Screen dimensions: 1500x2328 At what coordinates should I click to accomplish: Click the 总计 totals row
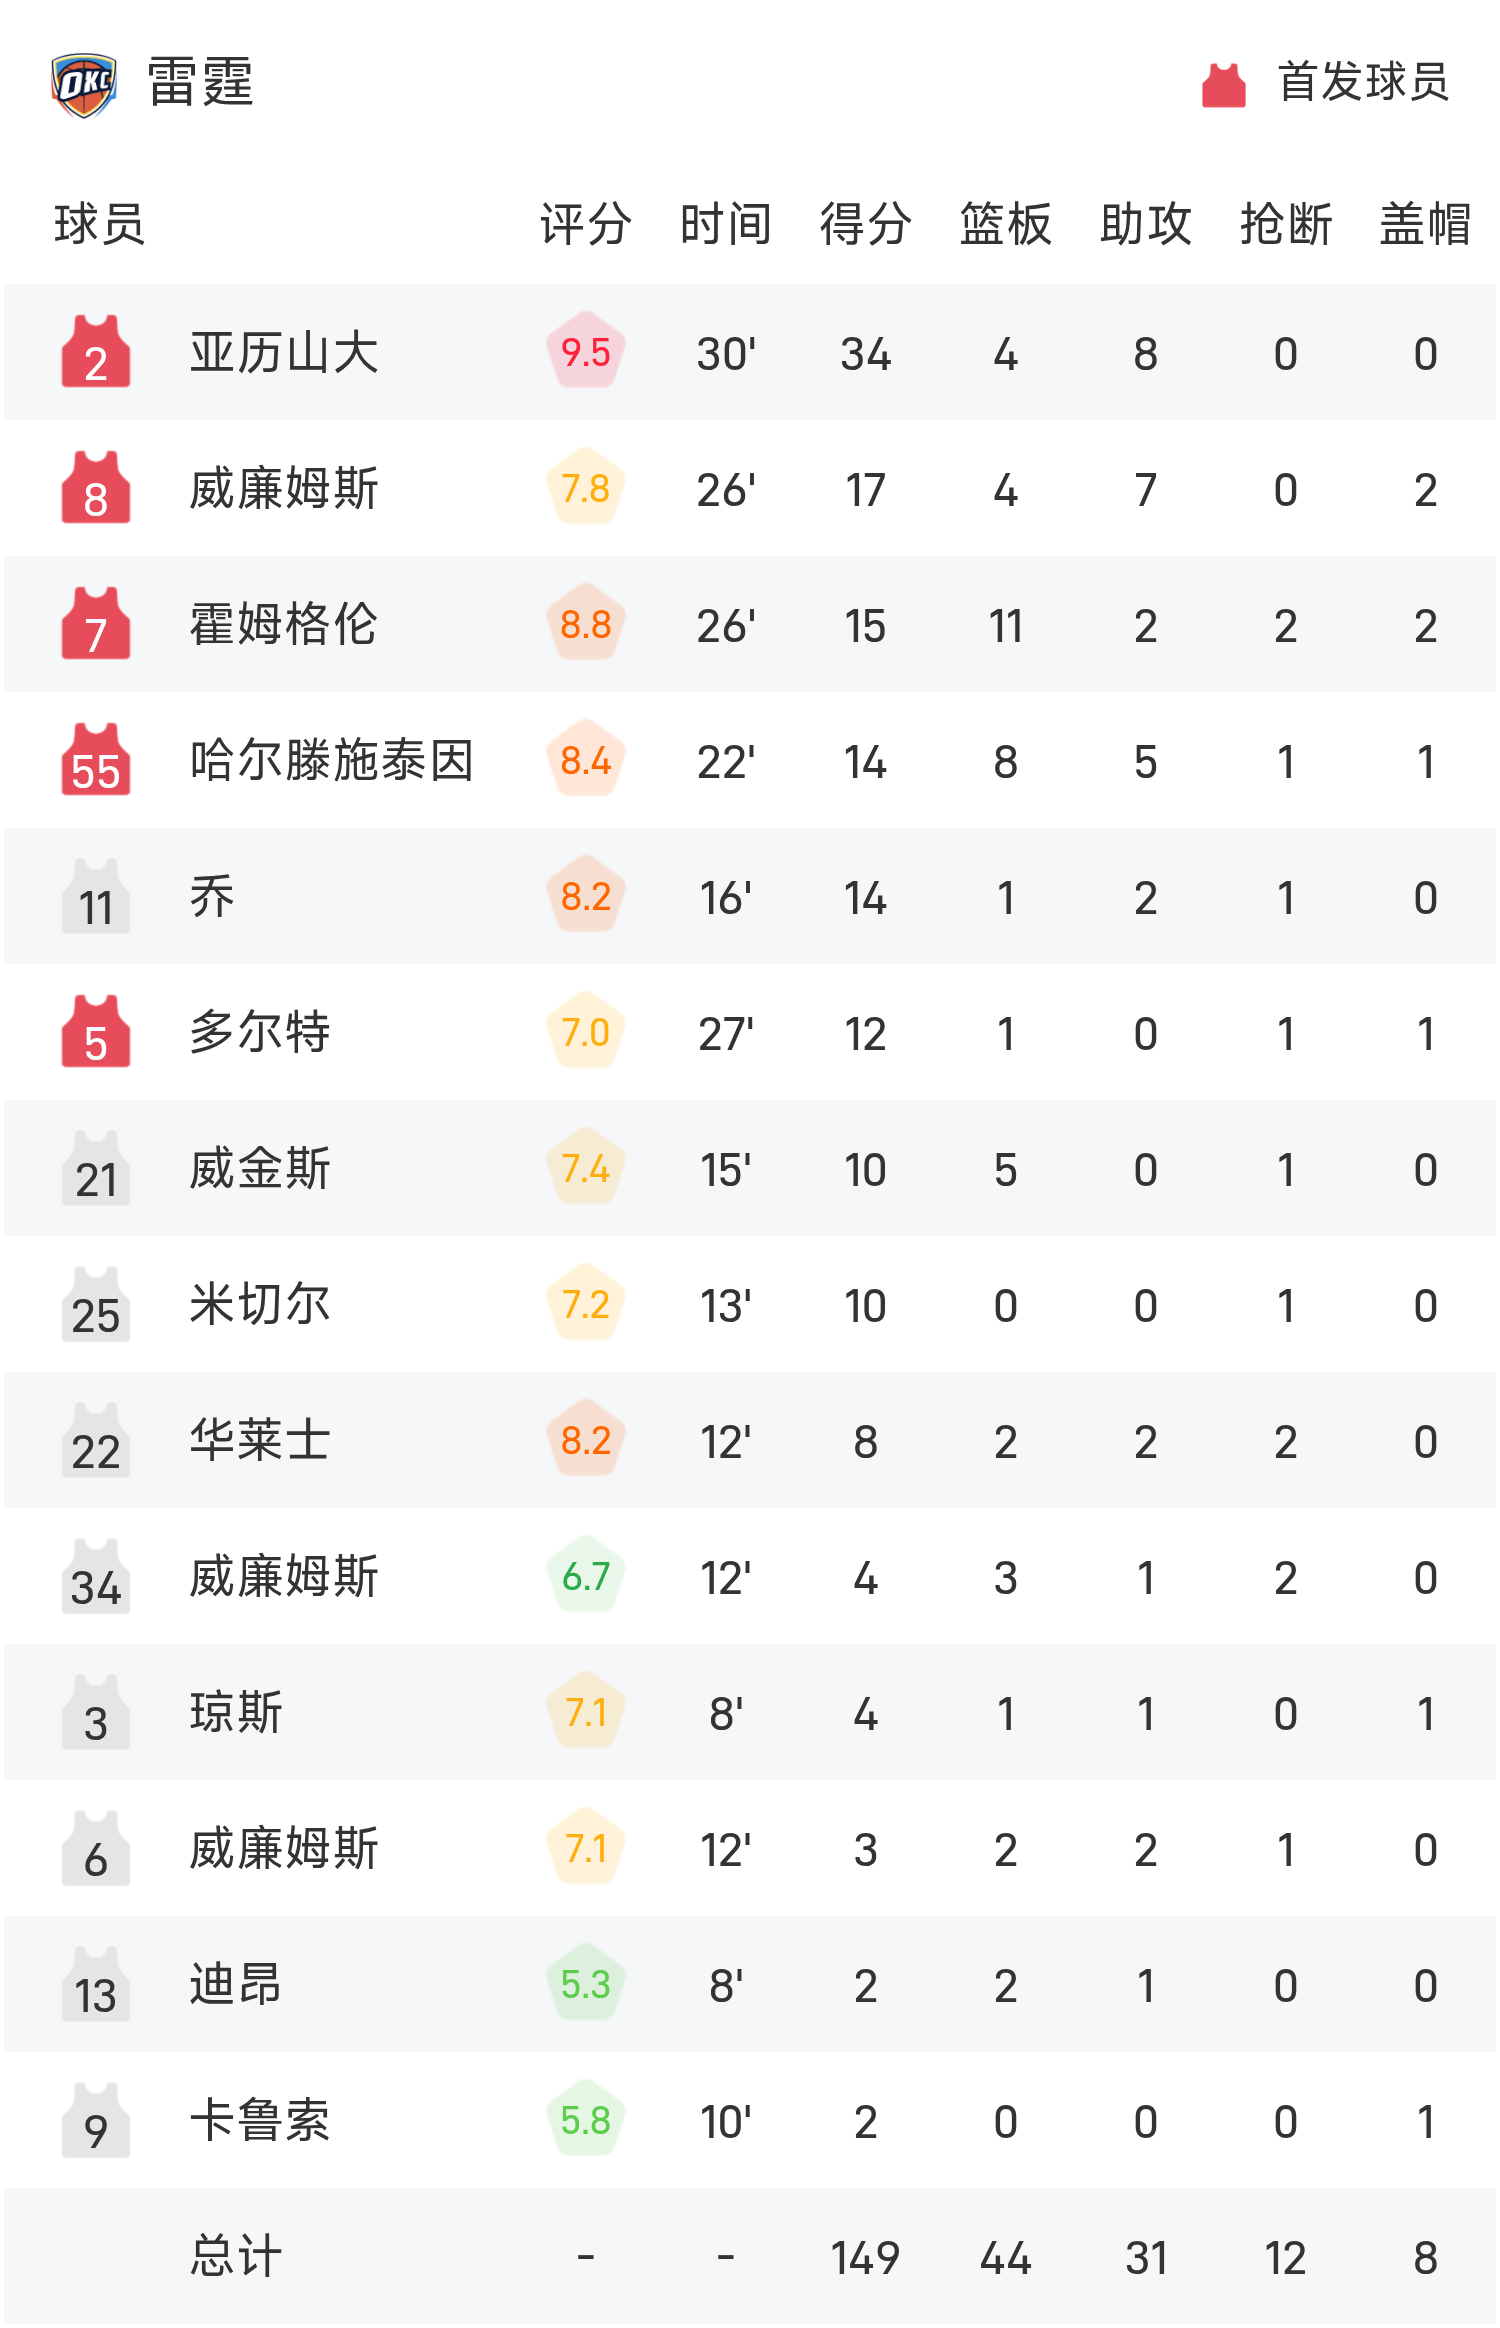point(236,2257)
